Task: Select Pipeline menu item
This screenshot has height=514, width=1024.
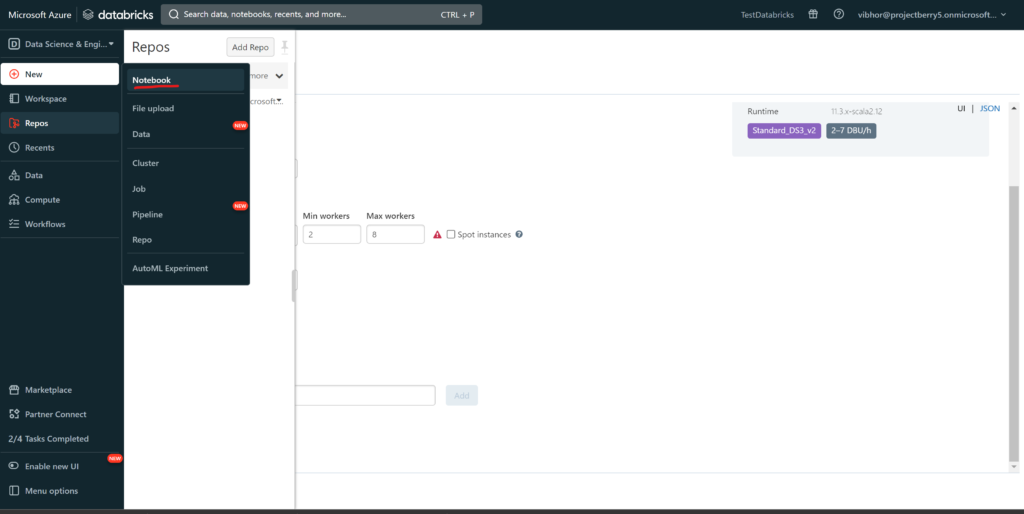Action: tap(185, 214)
